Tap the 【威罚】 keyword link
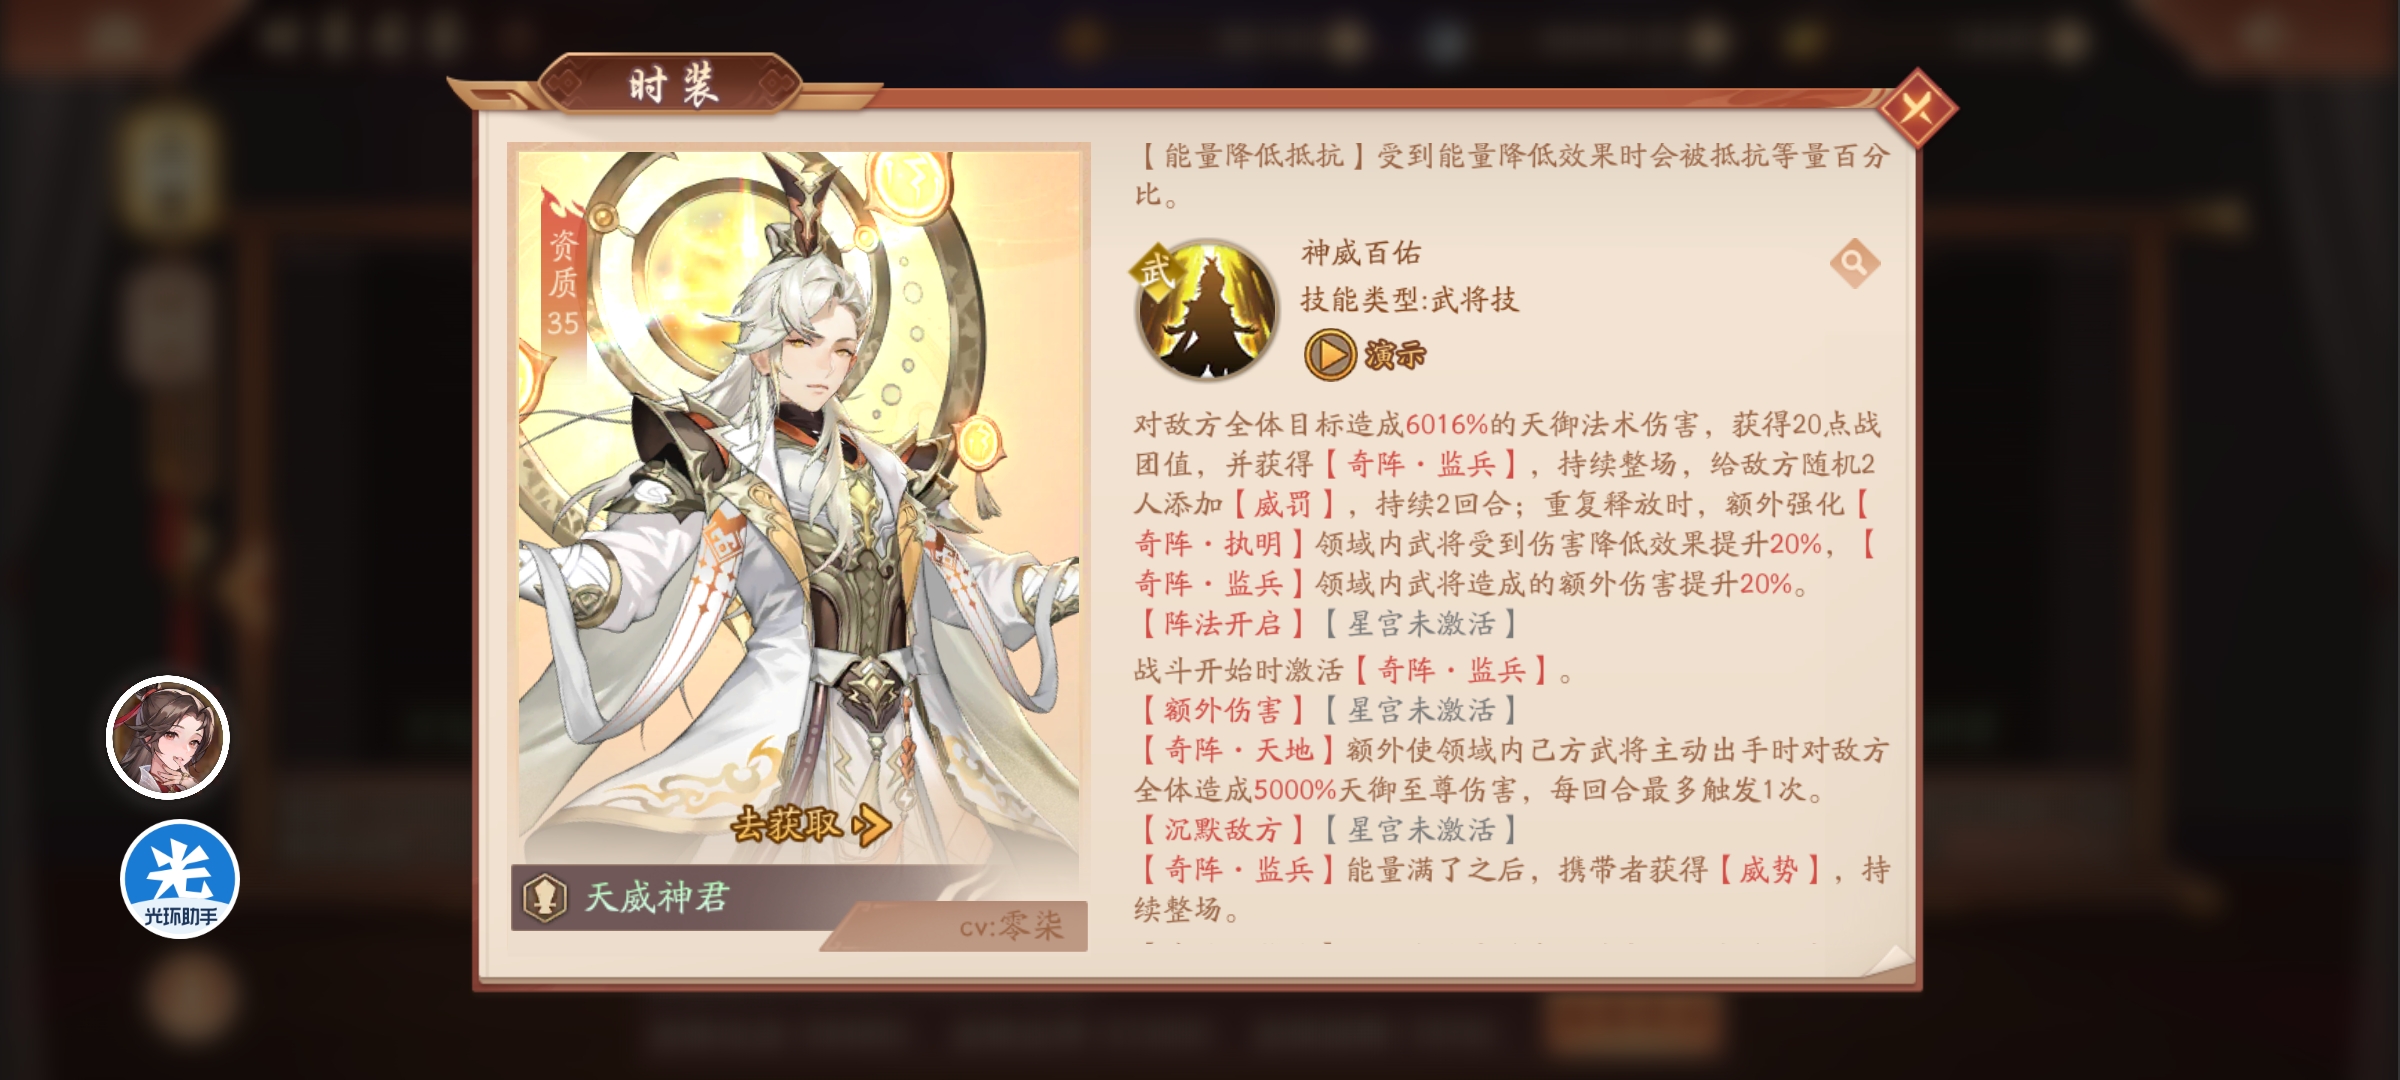Image resolution: width=2400 pixels, height=1080 pixels. coord(1284,504)
